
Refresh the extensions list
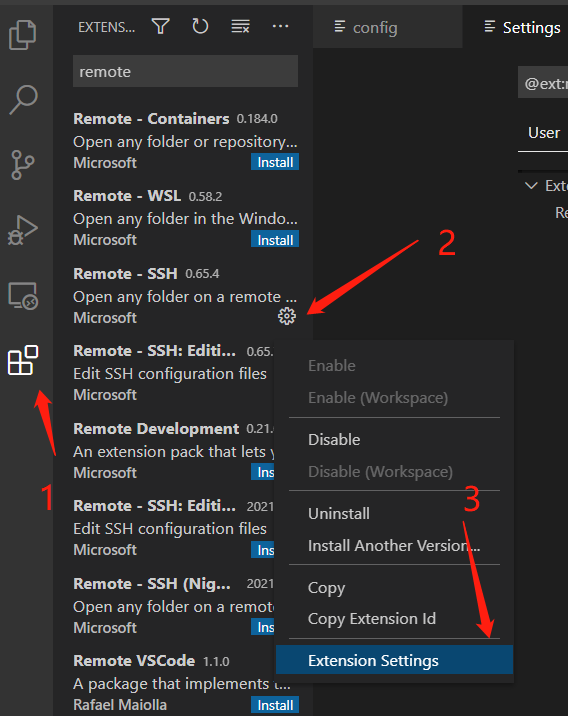click(200, 26)
